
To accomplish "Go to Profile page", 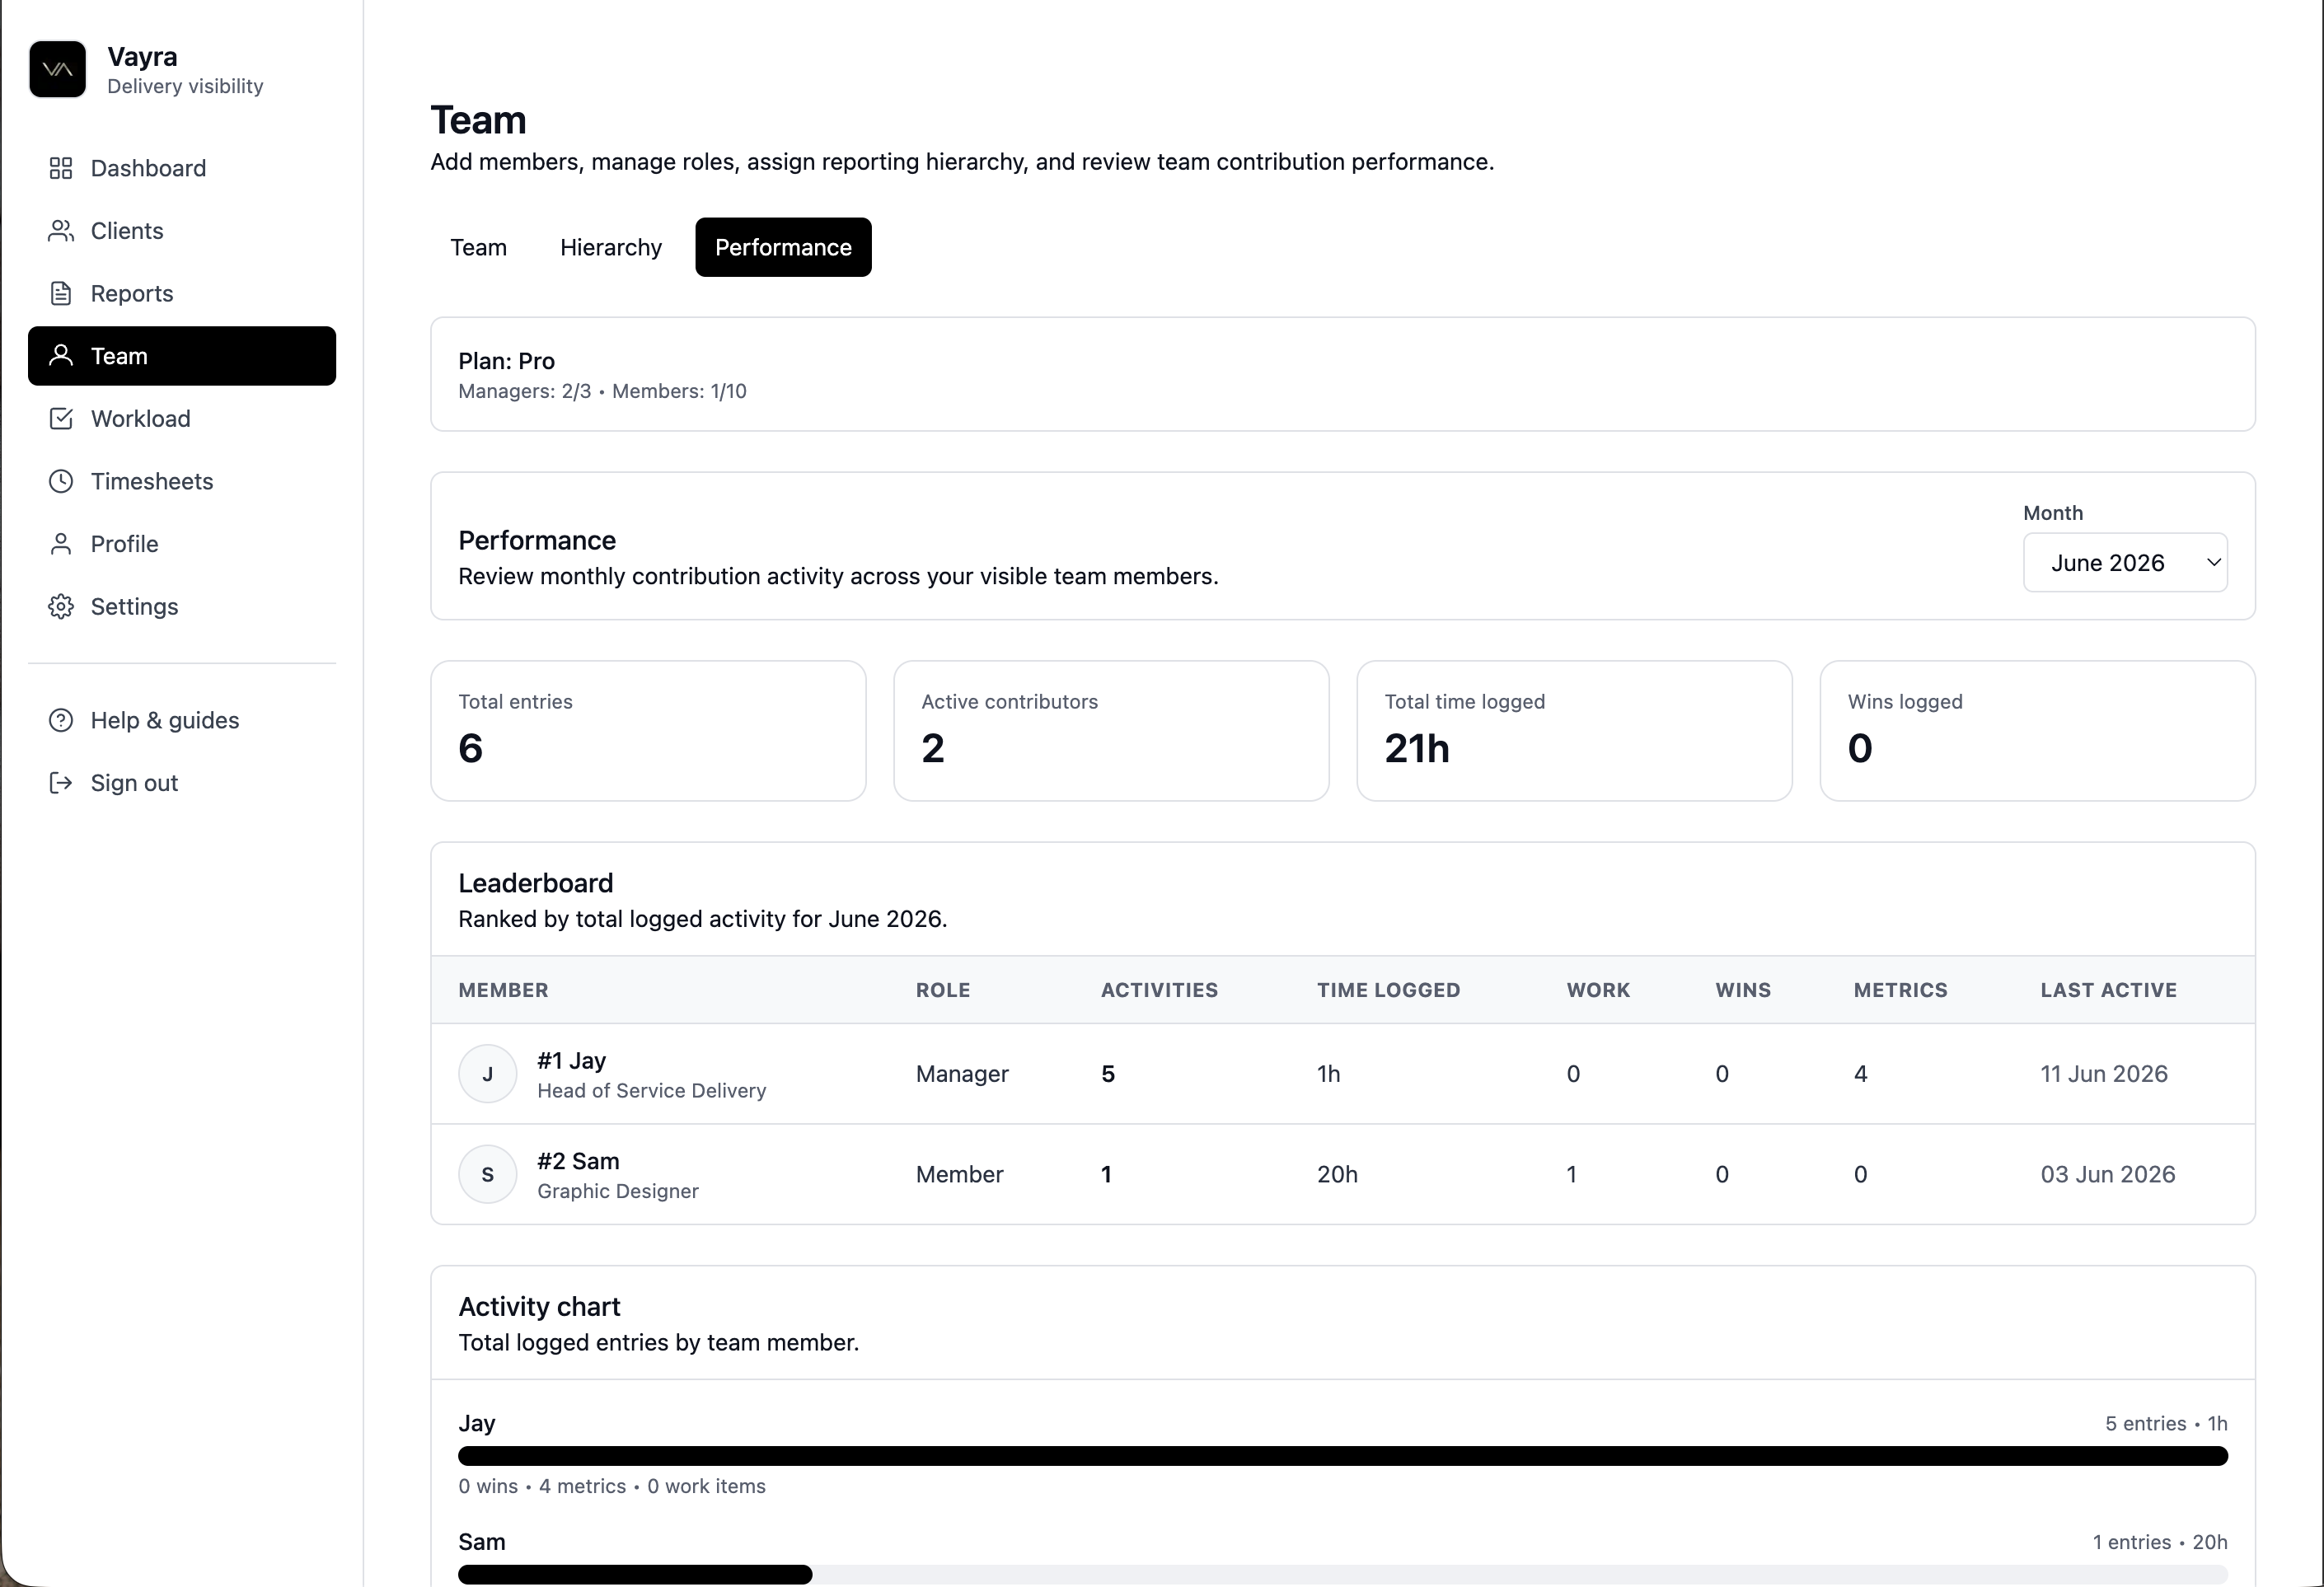I will [x=182, y=544].
